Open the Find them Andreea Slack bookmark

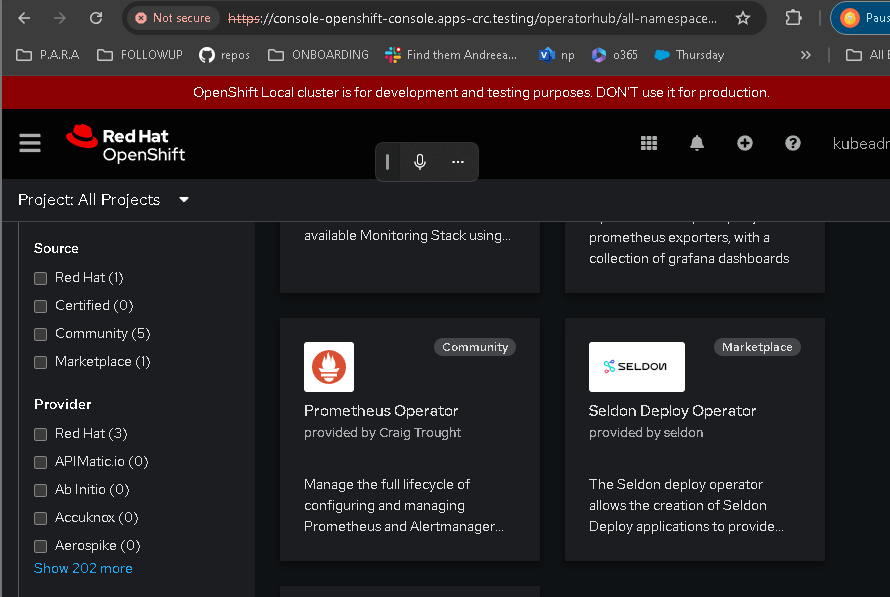[451, 55]
